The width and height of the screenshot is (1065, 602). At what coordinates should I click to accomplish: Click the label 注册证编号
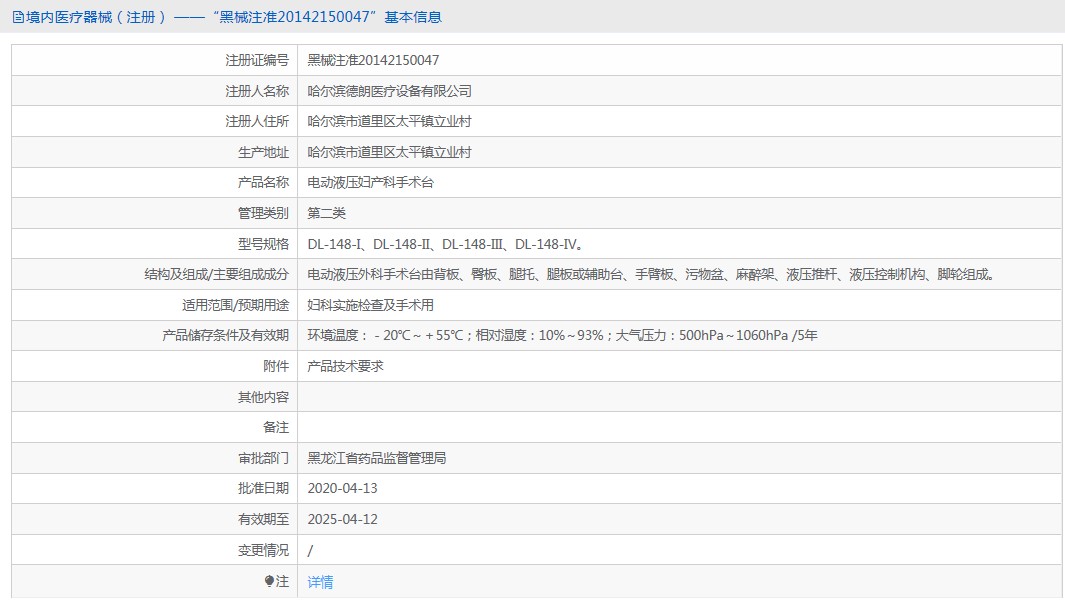pyautogui.click(x=257, y=60)
